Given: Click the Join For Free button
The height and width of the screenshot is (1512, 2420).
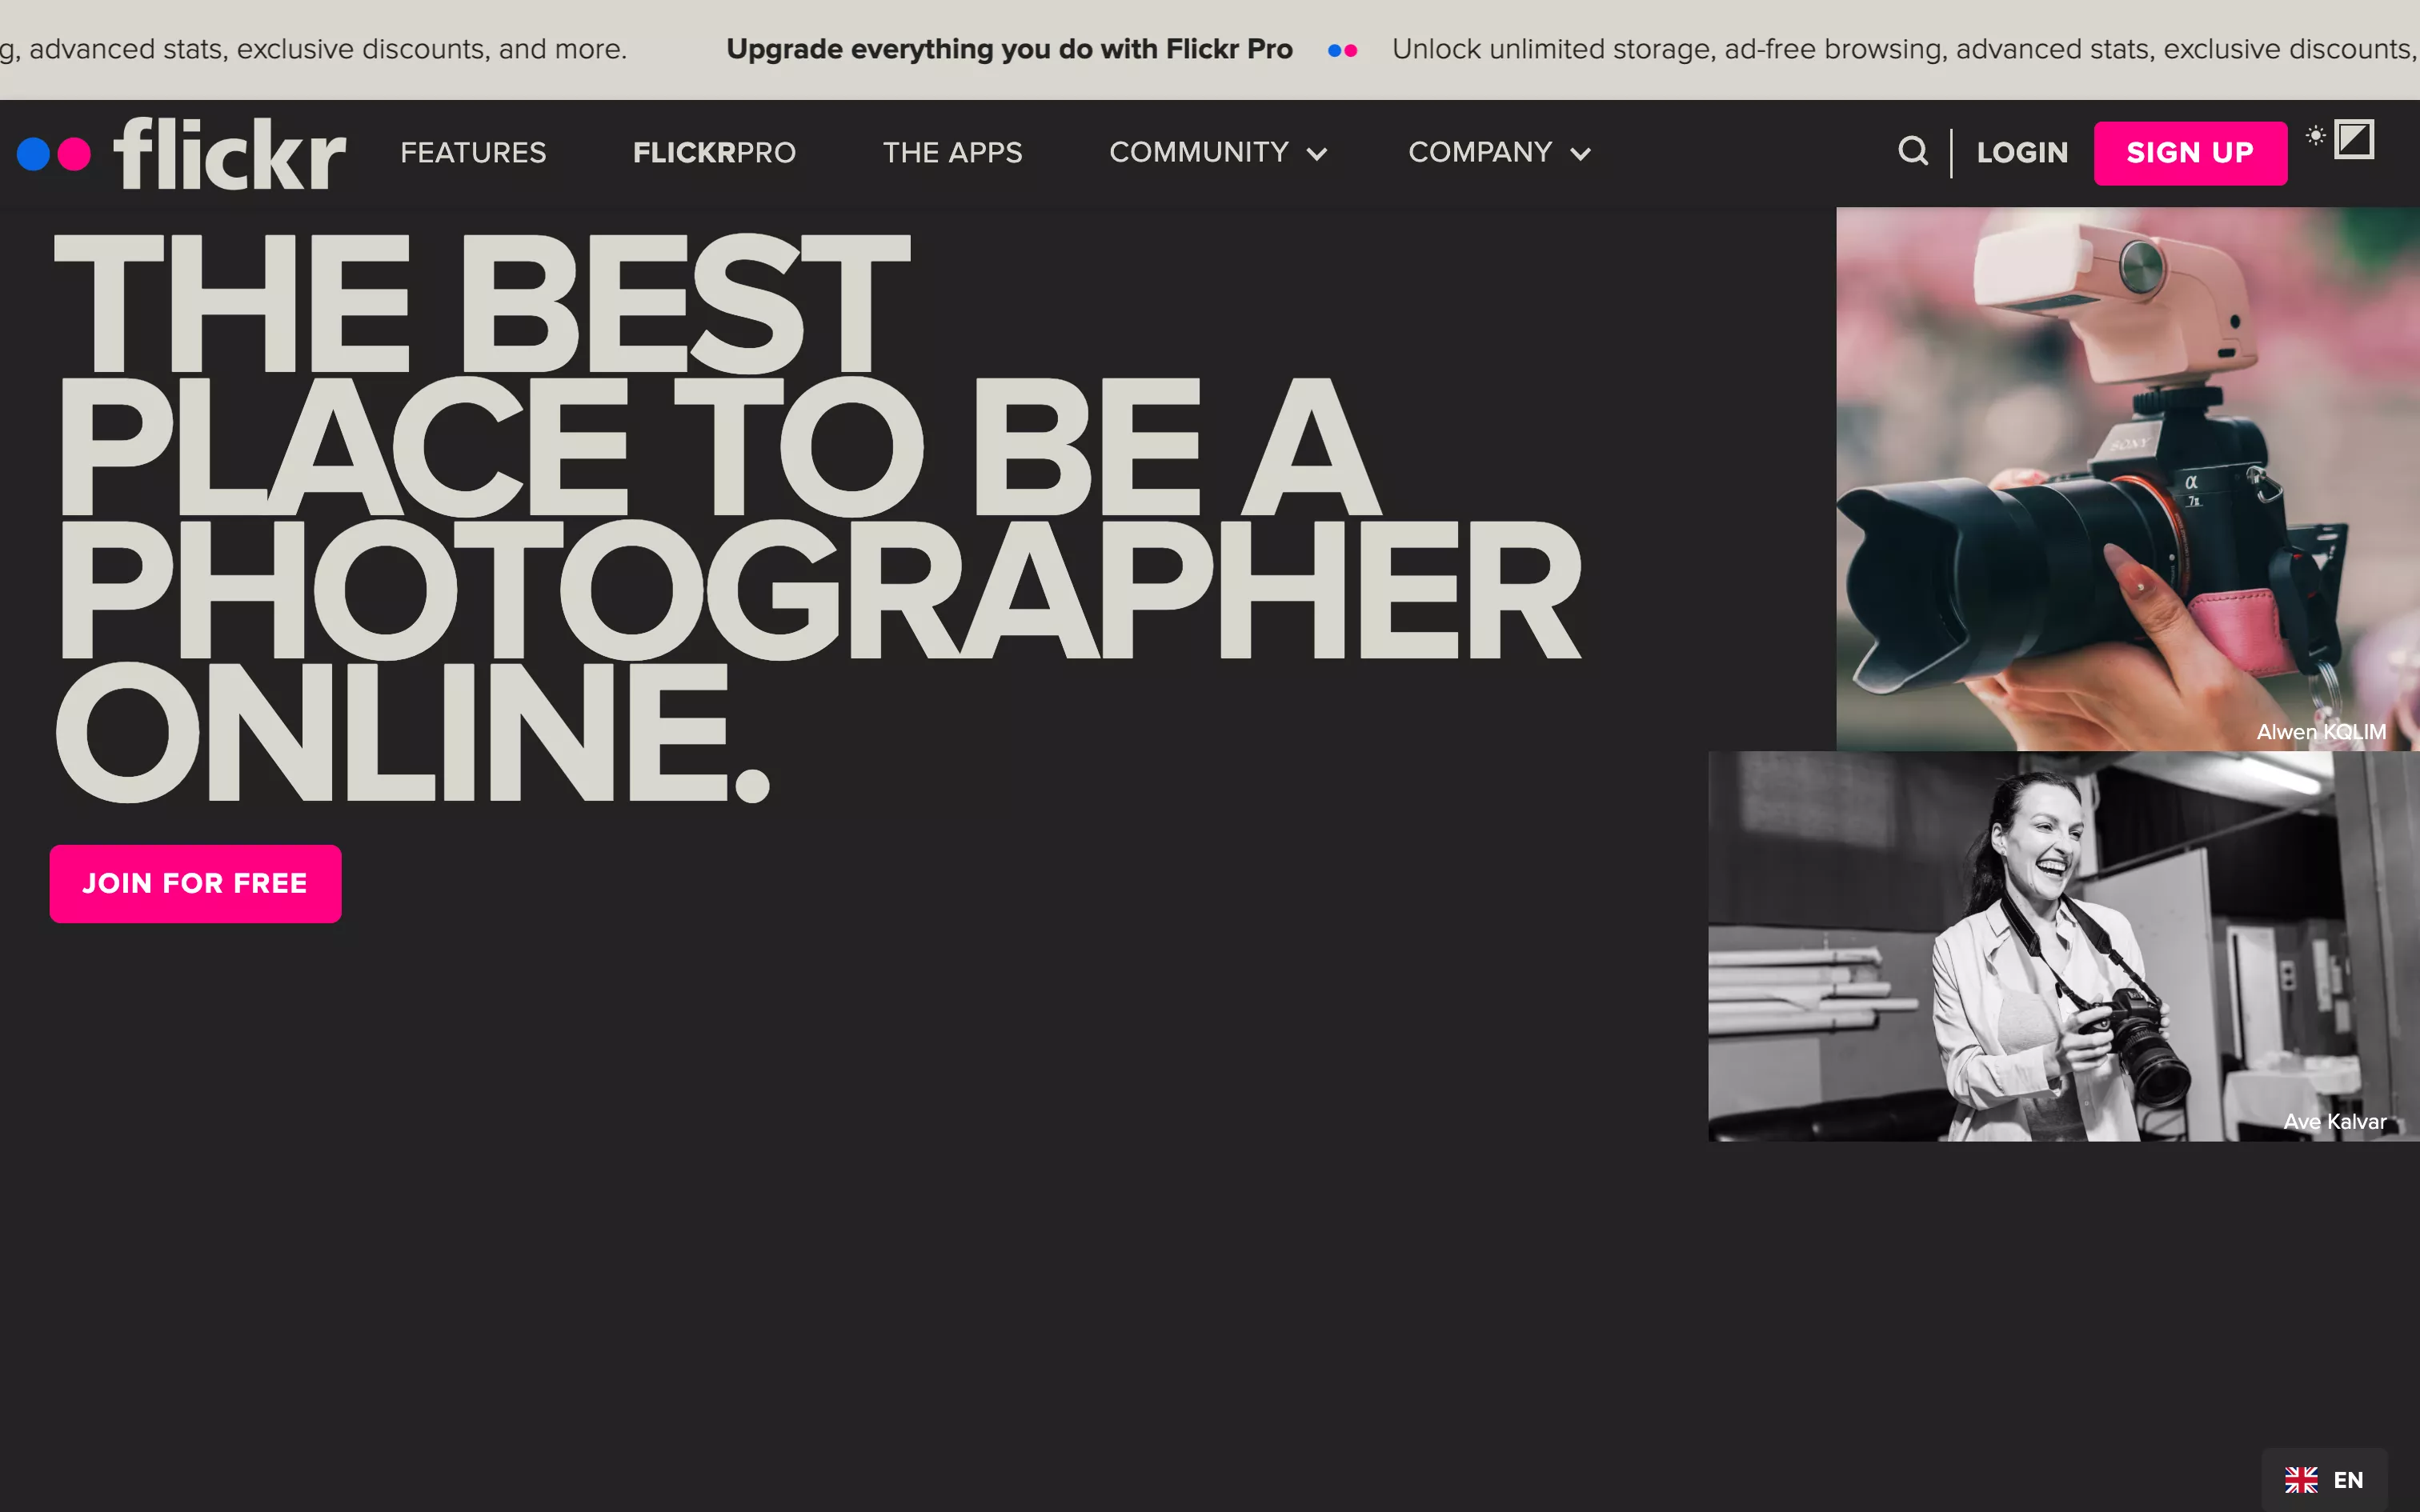Looking at the screenshot, I should point(195,883).
